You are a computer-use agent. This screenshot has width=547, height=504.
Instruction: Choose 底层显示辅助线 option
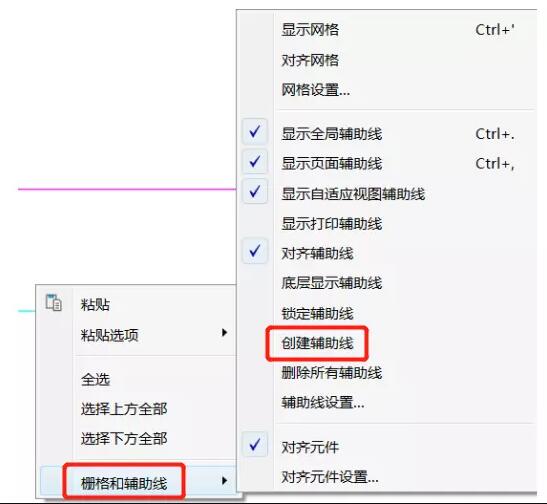(332, 283)
